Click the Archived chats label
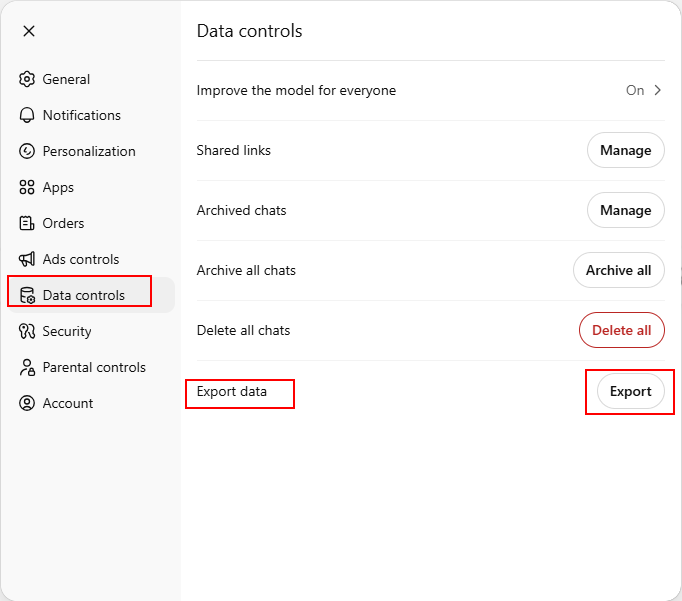Screen dimensions: 682x601 241,210
